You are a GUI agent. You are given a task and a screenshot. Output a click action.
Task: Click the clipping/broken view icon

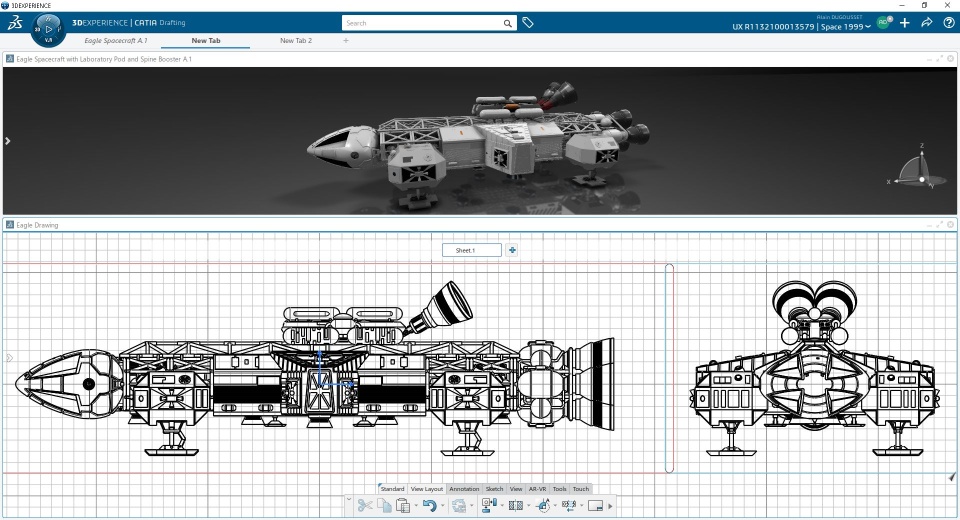pos(569,505)
